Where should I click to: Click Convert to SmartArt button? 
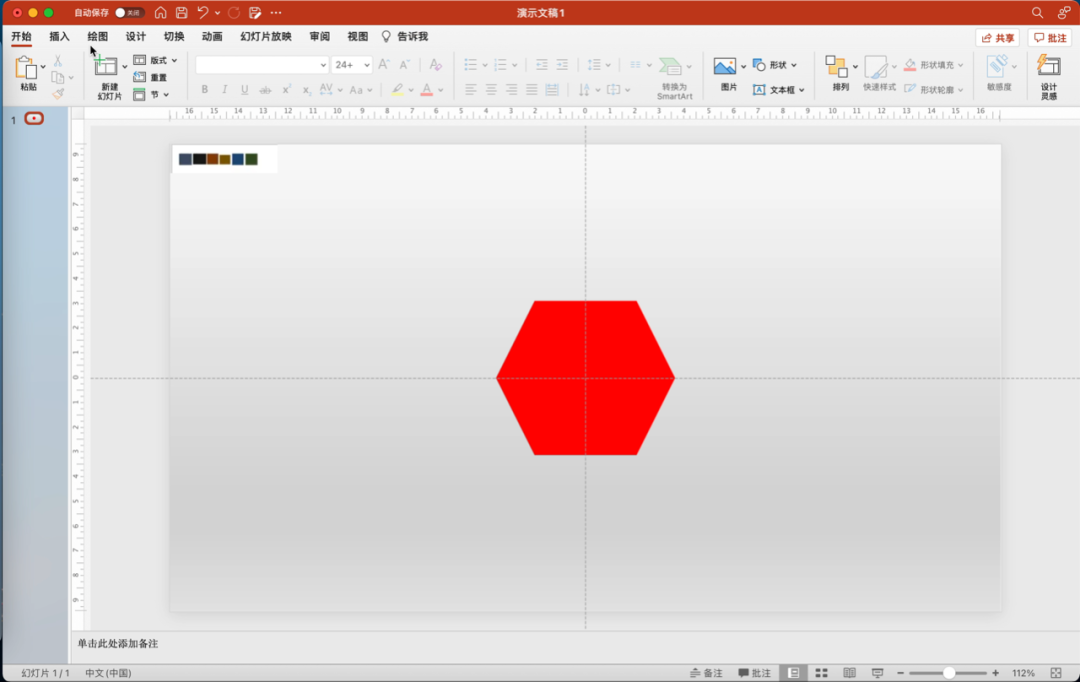point(673,79)
